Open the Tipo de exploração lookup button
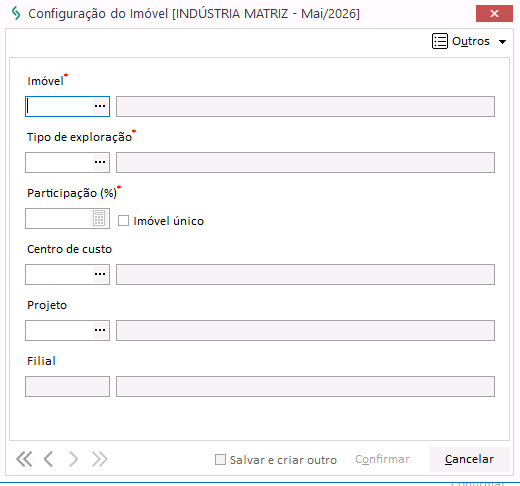 pyautogui.click(x=100, y=162)
